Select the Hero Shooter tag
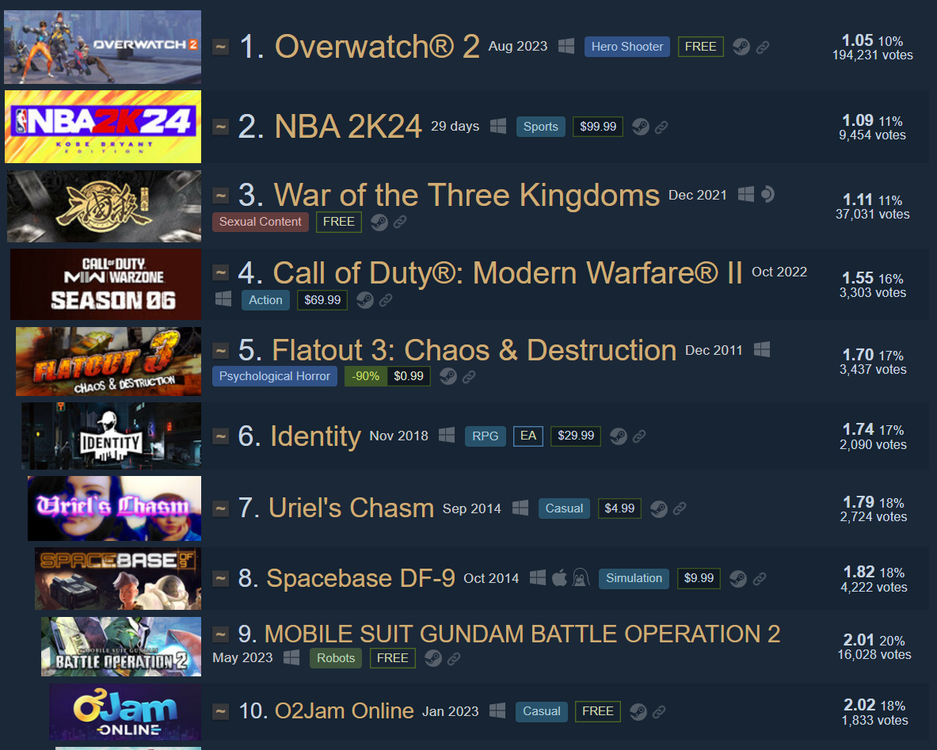 click(627, 47)
